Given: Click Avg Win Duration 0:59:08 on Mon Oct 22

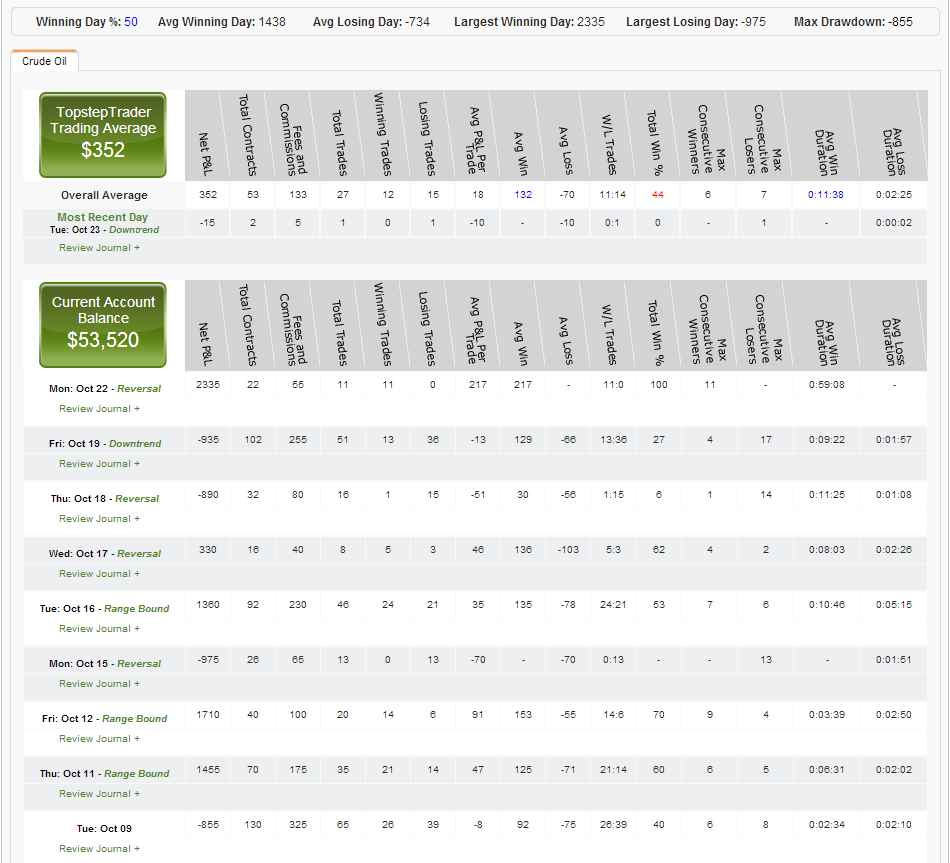Looking at the screenshot, I should [x=826, y=385].
